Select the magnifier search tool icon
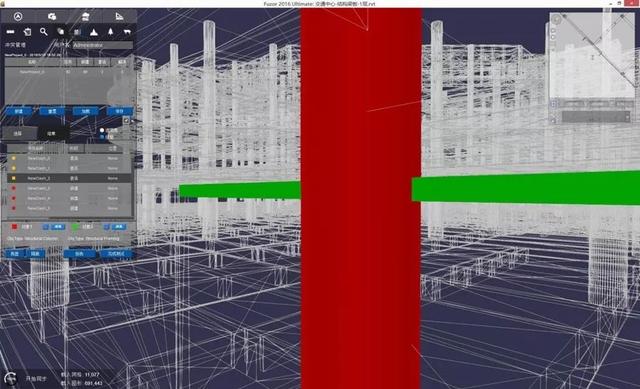The height and width of the screenshot is (389, 640). 44,31
